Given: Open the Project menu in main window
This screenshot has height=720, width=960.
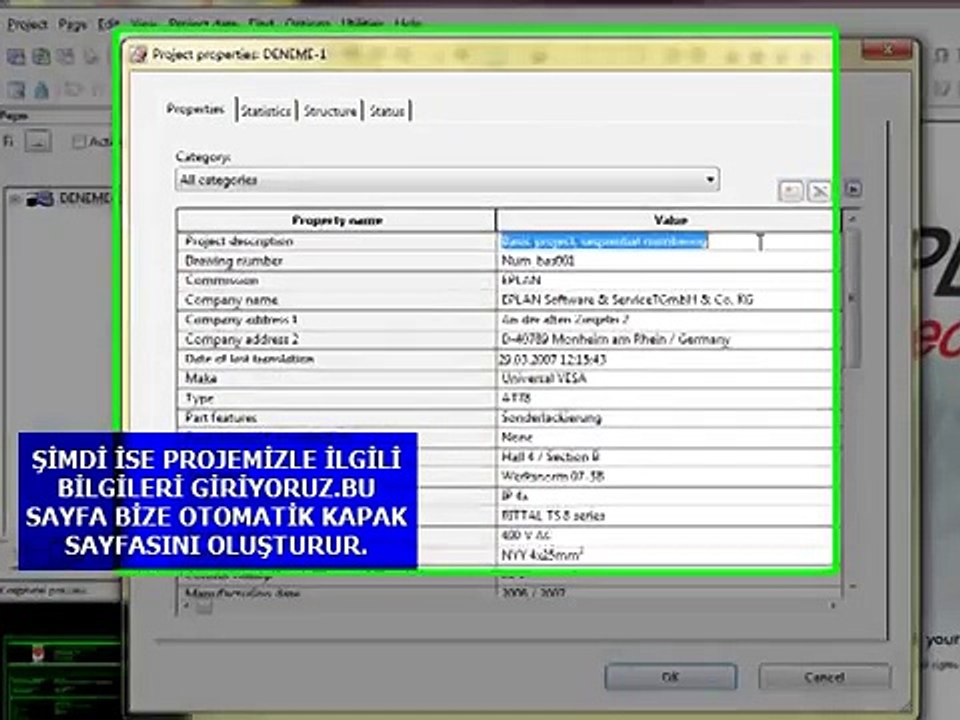Looking at the screenshot, I should coord(27,24).
